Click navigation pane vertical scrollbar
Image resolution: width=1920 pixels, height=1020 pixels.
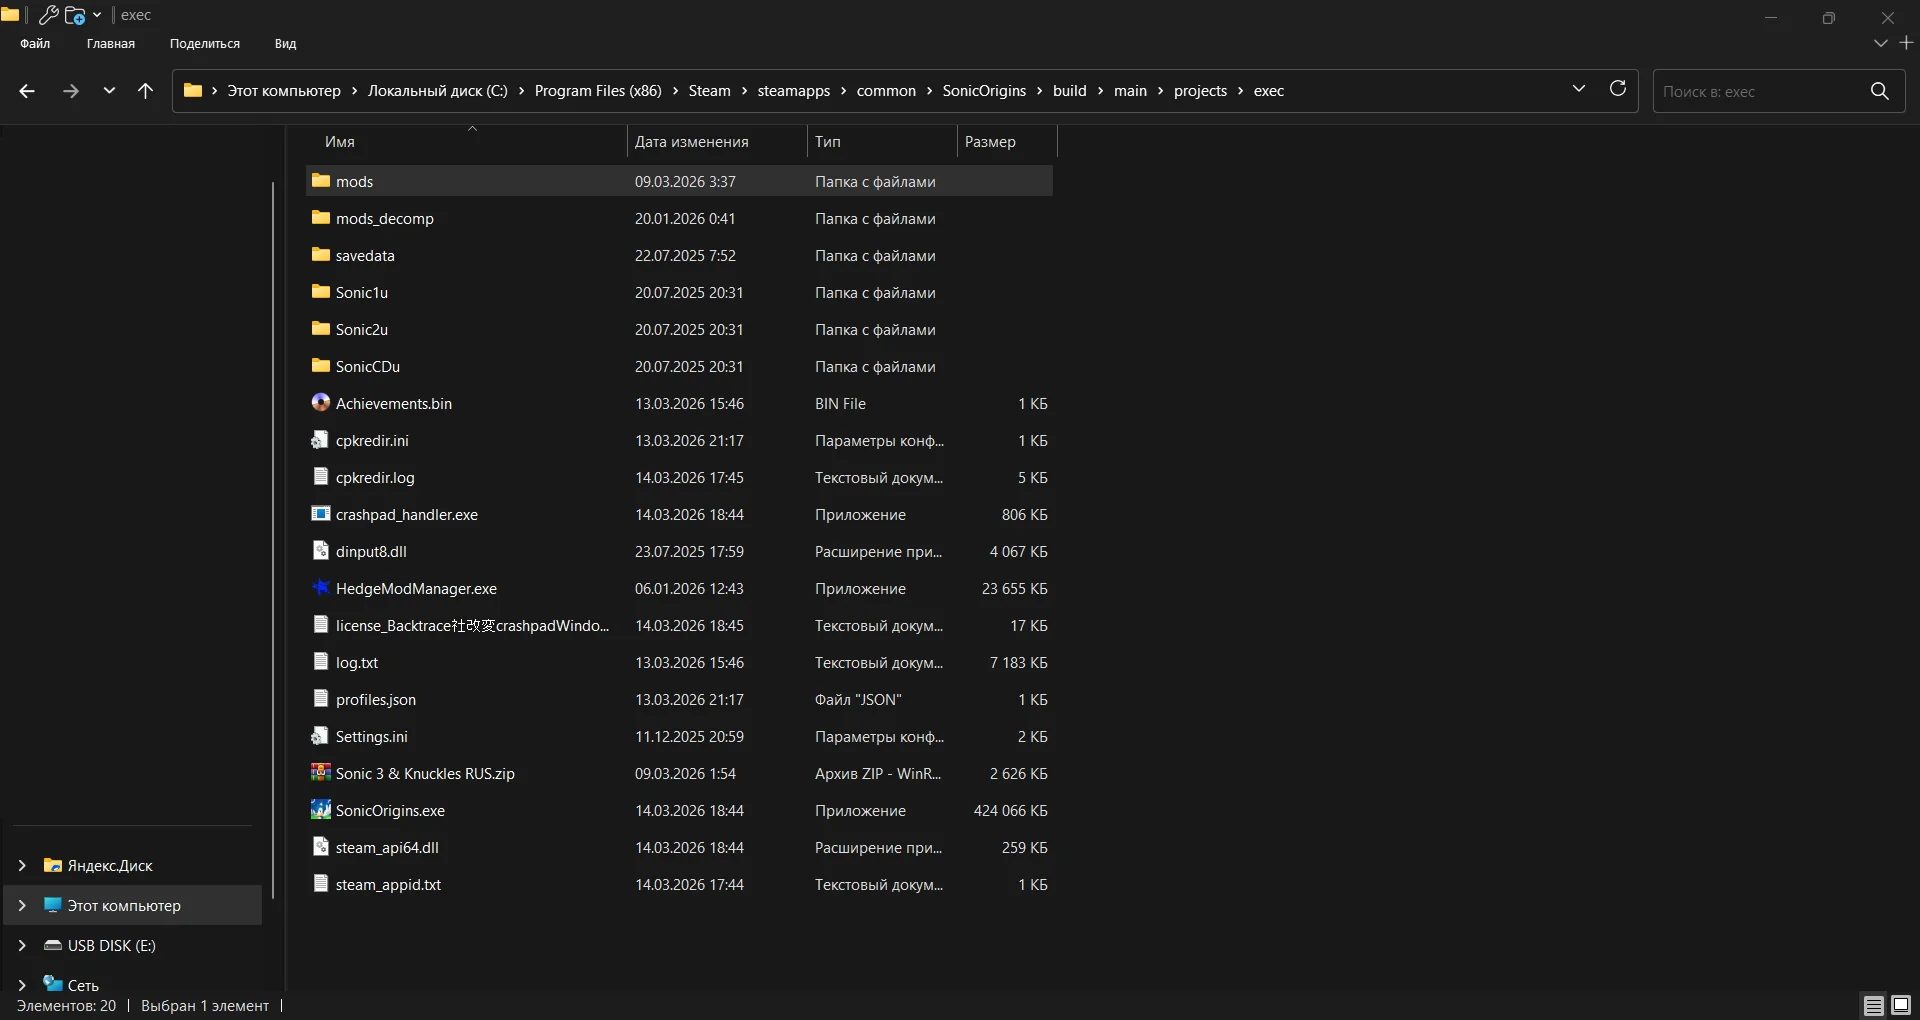(x=273, y=540)
